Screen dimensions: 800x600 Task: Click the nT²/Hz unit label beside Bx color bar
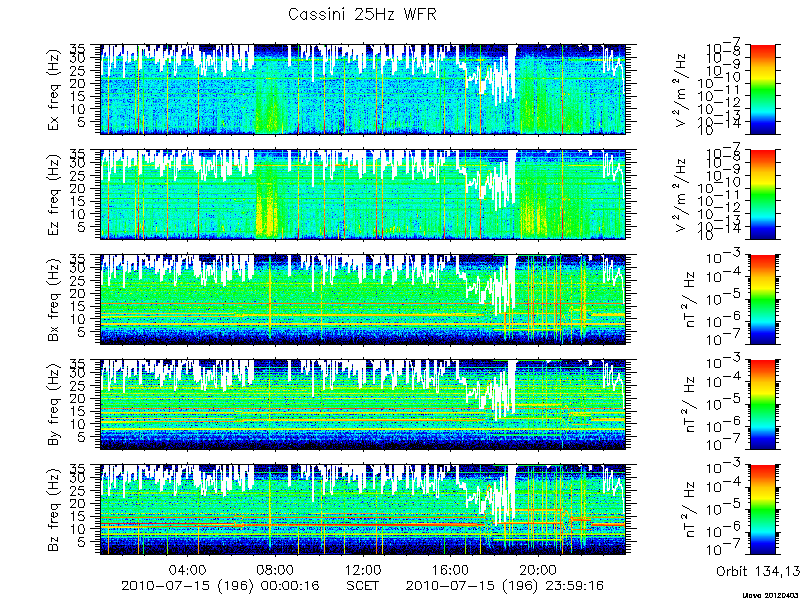(689, 300)
